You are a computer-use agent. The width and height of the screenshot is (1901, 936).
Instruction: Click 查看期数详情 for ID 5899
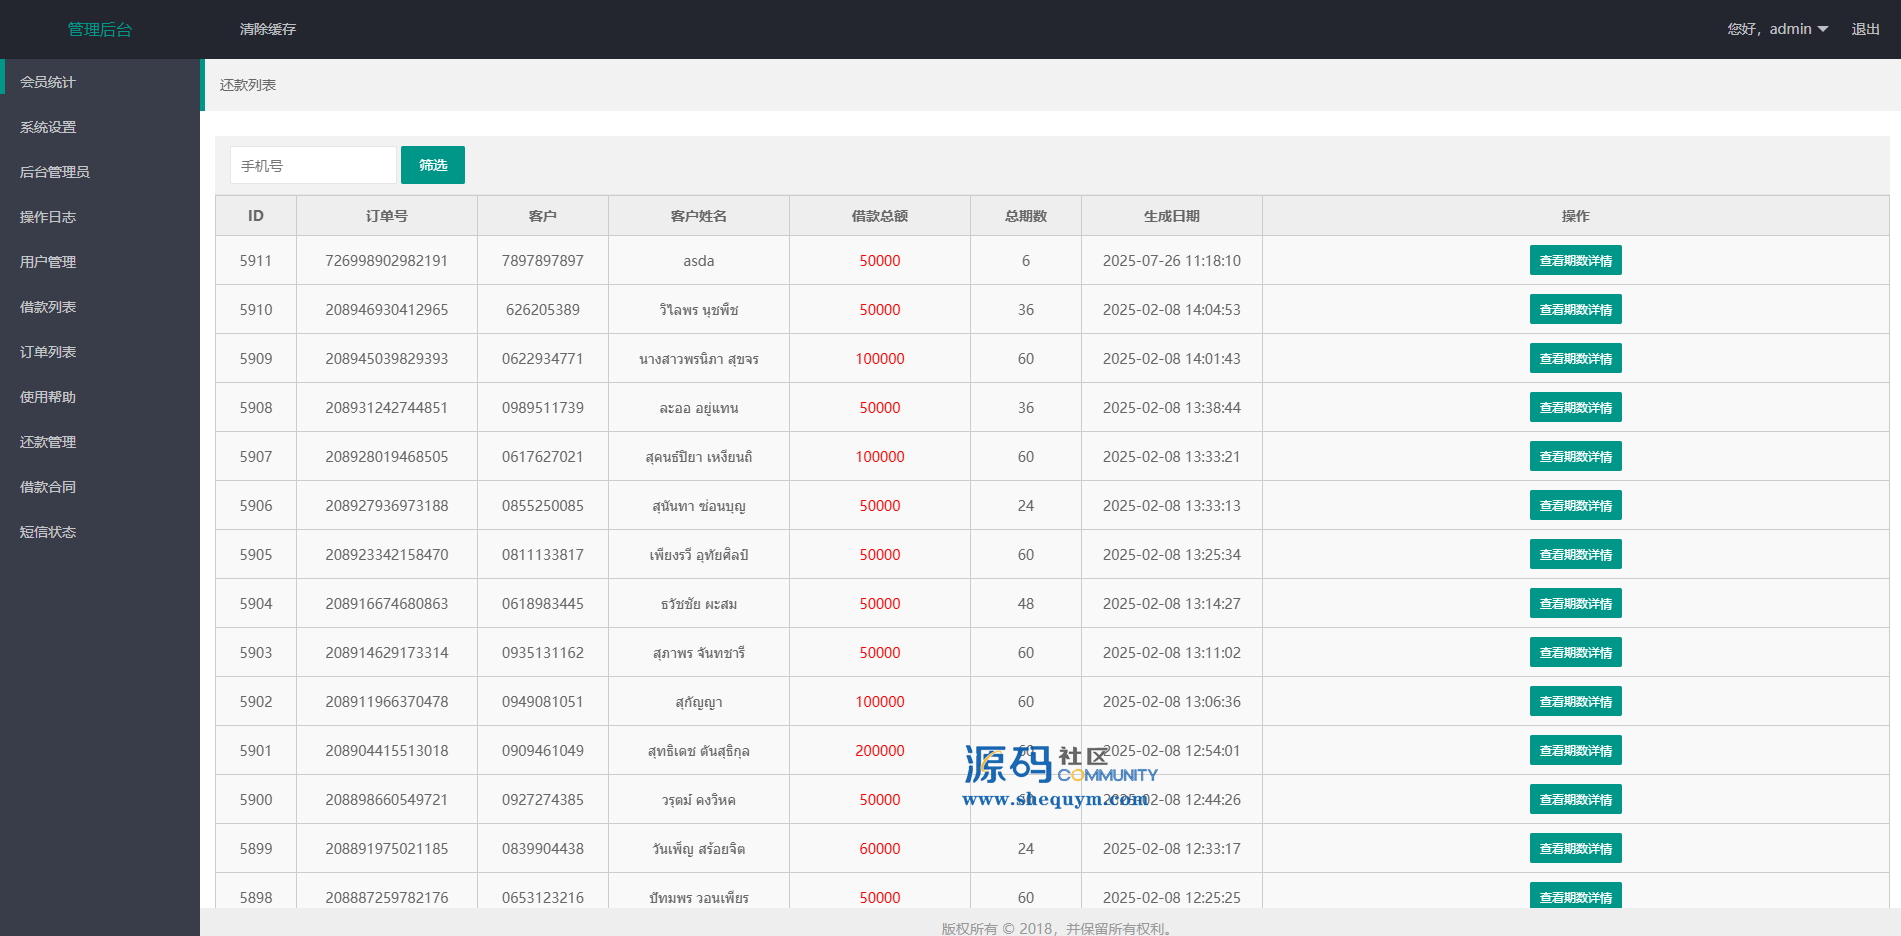[1575, 848]
